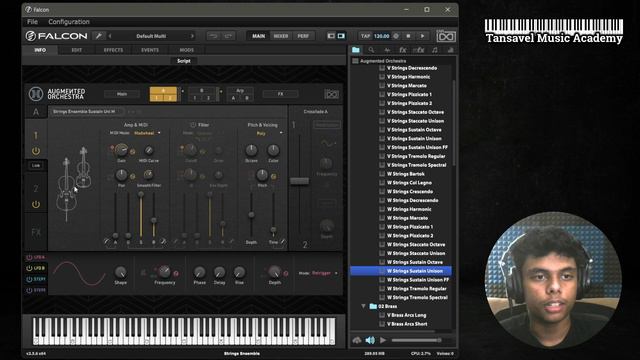Open the fx browser tab
This screenshot has height=360, width=640.
pos(402,50)
